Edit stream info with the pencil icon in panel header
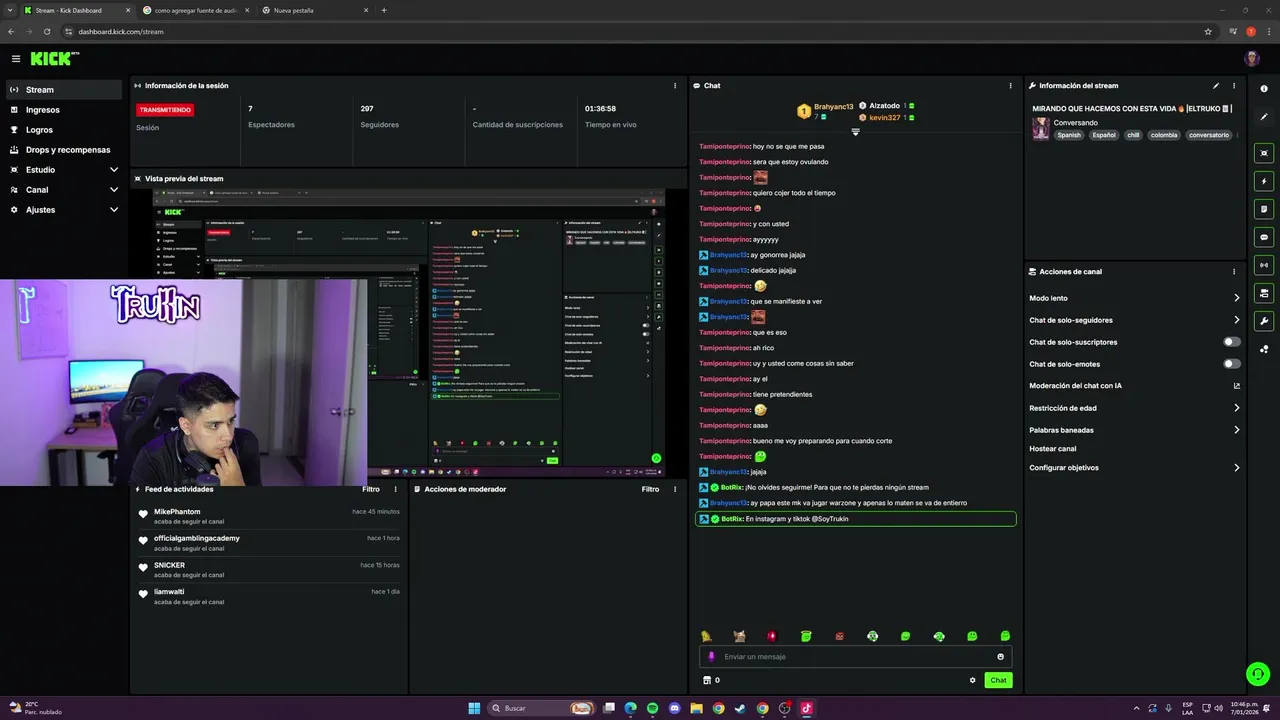Image resolution: width=1280 pixels, height=720 pixels. (1216, 86)
